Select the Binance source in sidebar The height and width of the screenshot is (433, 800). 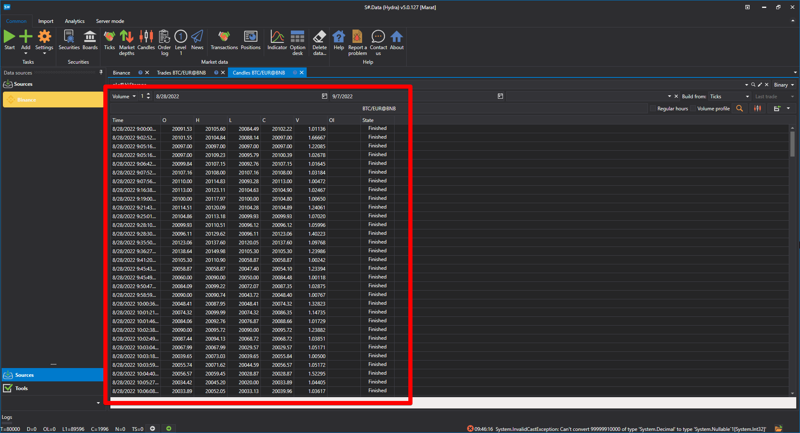[27, 100]
